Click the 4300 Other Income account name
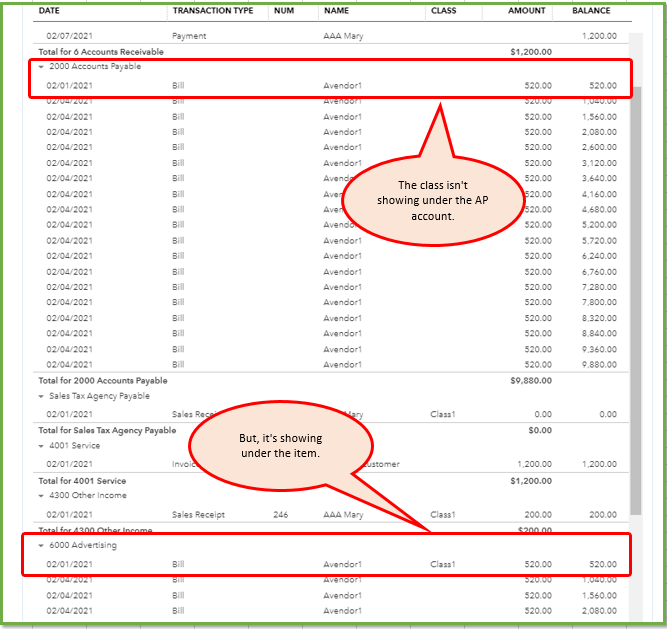 tap(88, 495)
